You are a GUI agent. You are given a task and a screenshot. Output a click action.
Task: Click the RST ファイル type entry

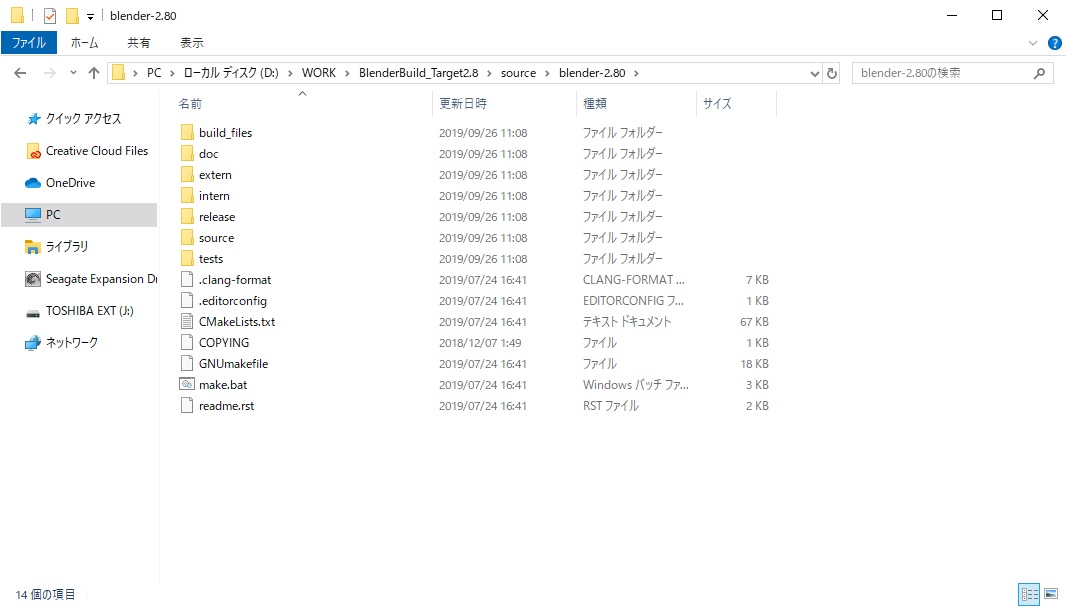coord(610,406)
